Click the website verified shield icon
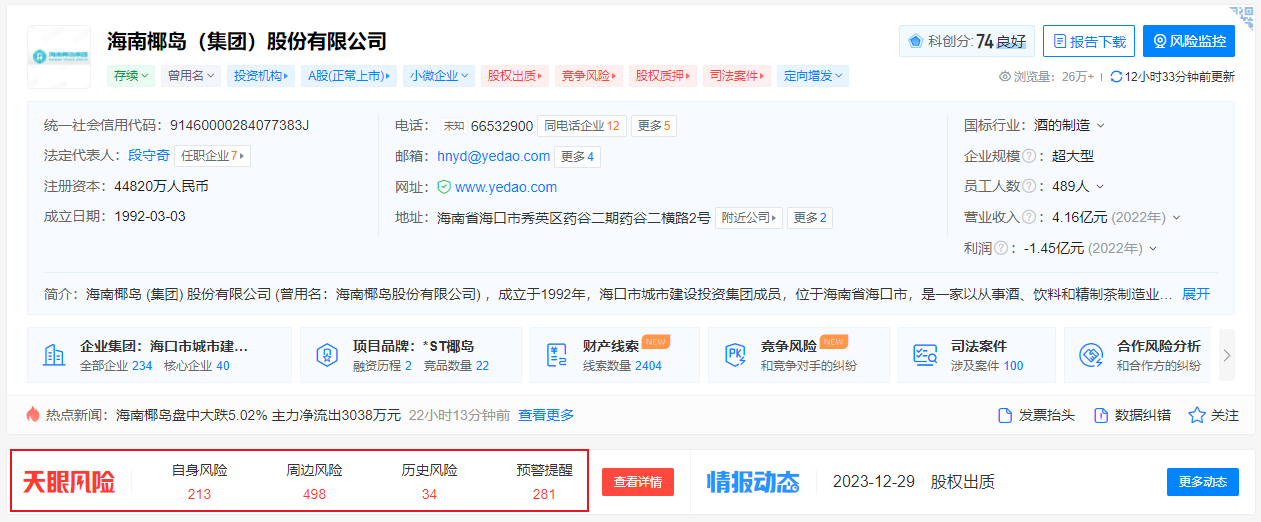1261x522 pixels. [x=444, y=187]
